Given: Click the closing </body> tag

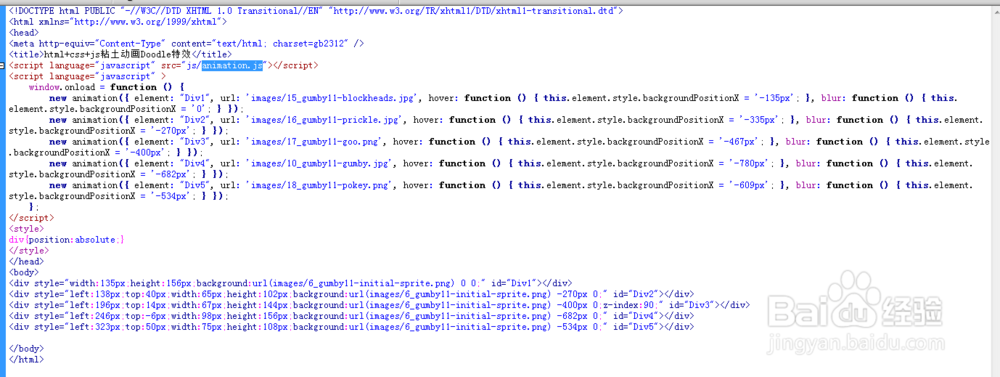Looking at the screenshot, I should pyautogui.click(x=26, y=348).
